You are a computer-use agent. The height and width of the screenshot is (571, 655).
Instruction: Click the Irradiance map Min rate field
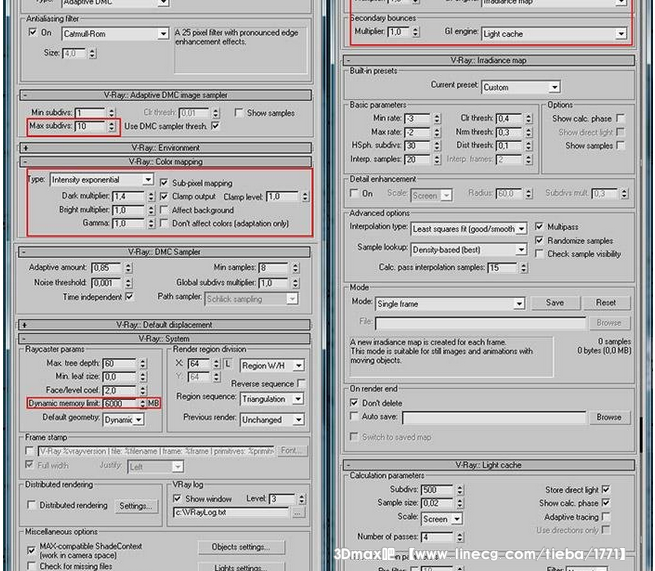tap(418, 119)
